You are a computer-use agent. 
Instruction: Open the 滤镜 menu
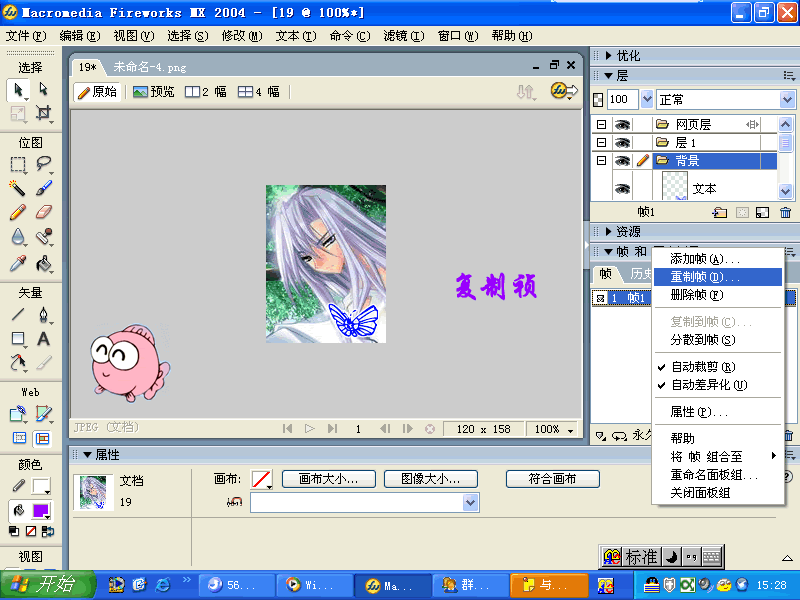pyautogui.click(x=404, y=36)
